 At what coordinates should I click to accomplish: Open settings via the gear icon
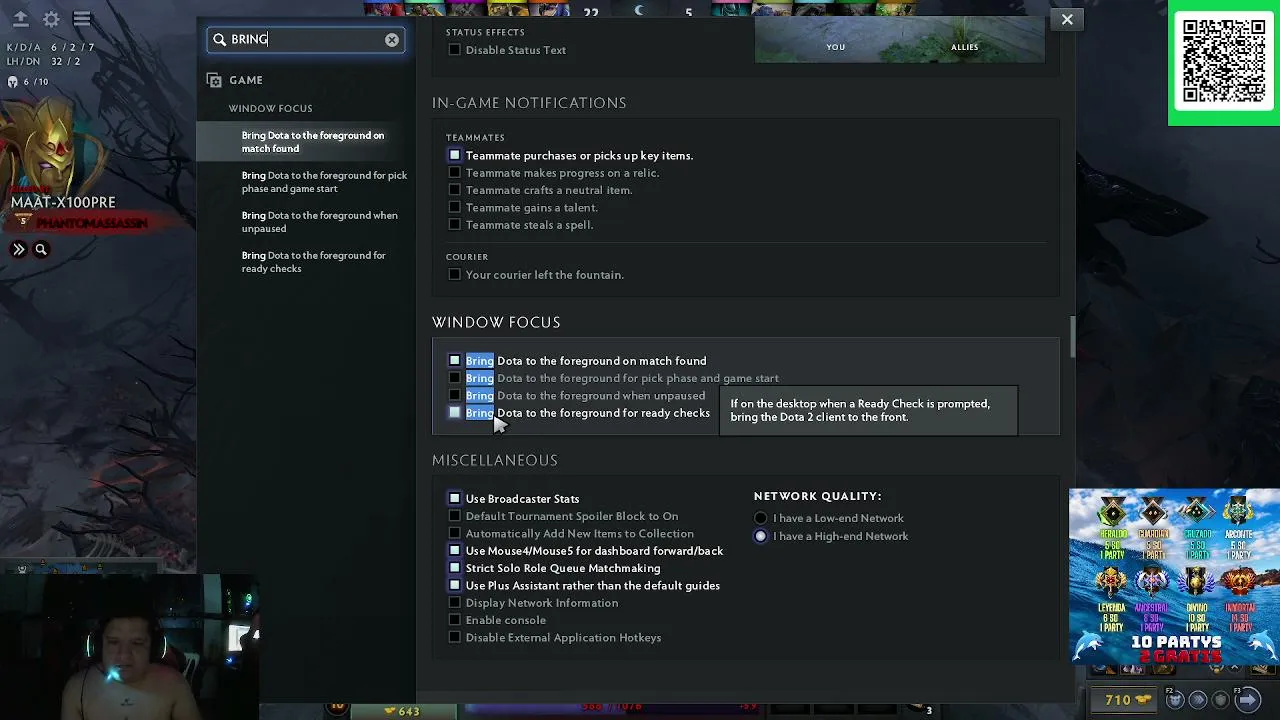click(51, 19)
